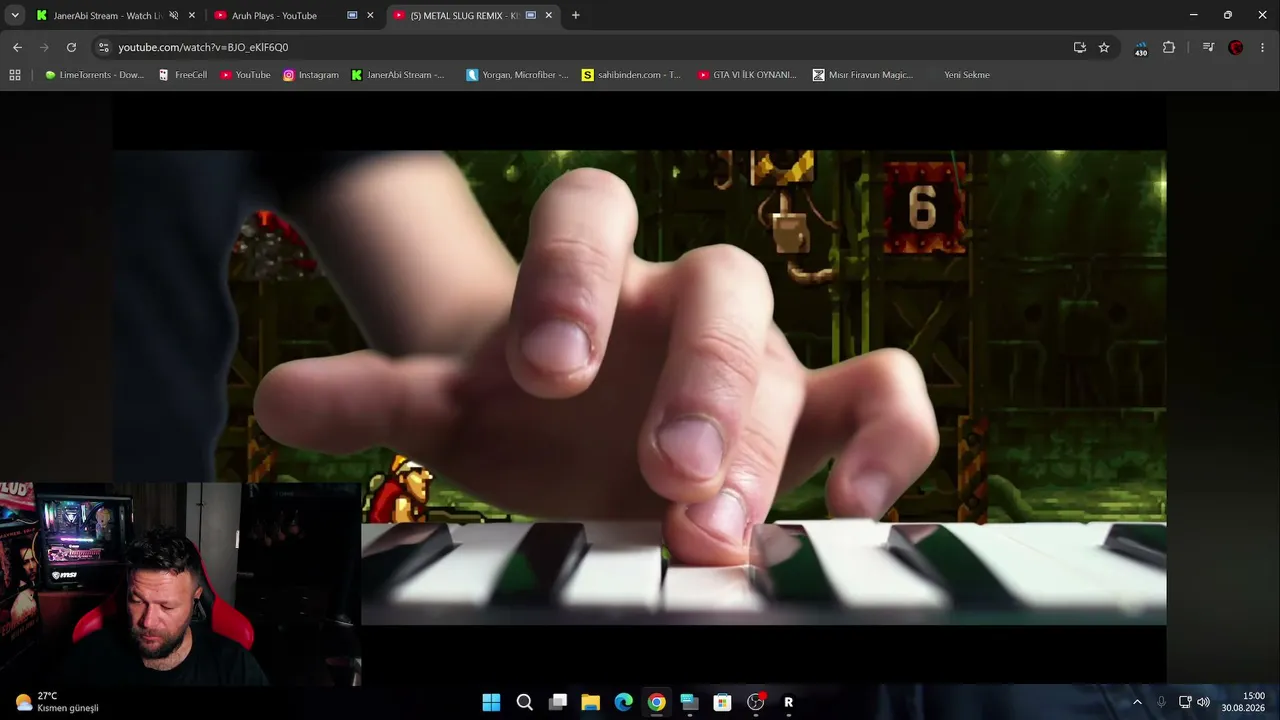
Task: Open Microsoft Store from the taskbar
Action: pos(722,702)
